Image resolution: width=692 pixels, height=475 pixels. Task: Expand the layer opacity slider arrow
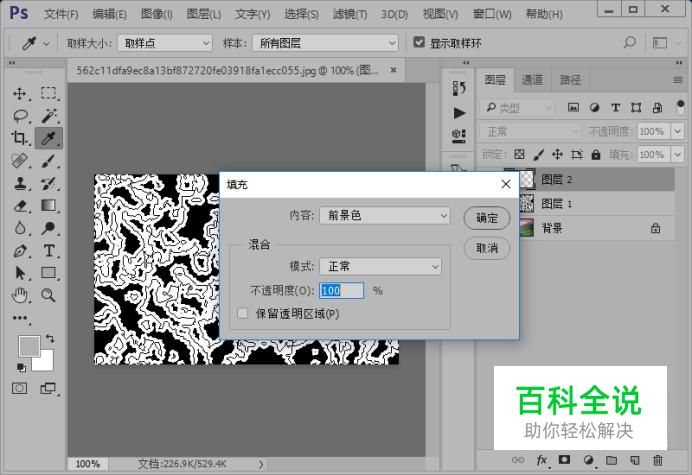(x=677, y=131)
